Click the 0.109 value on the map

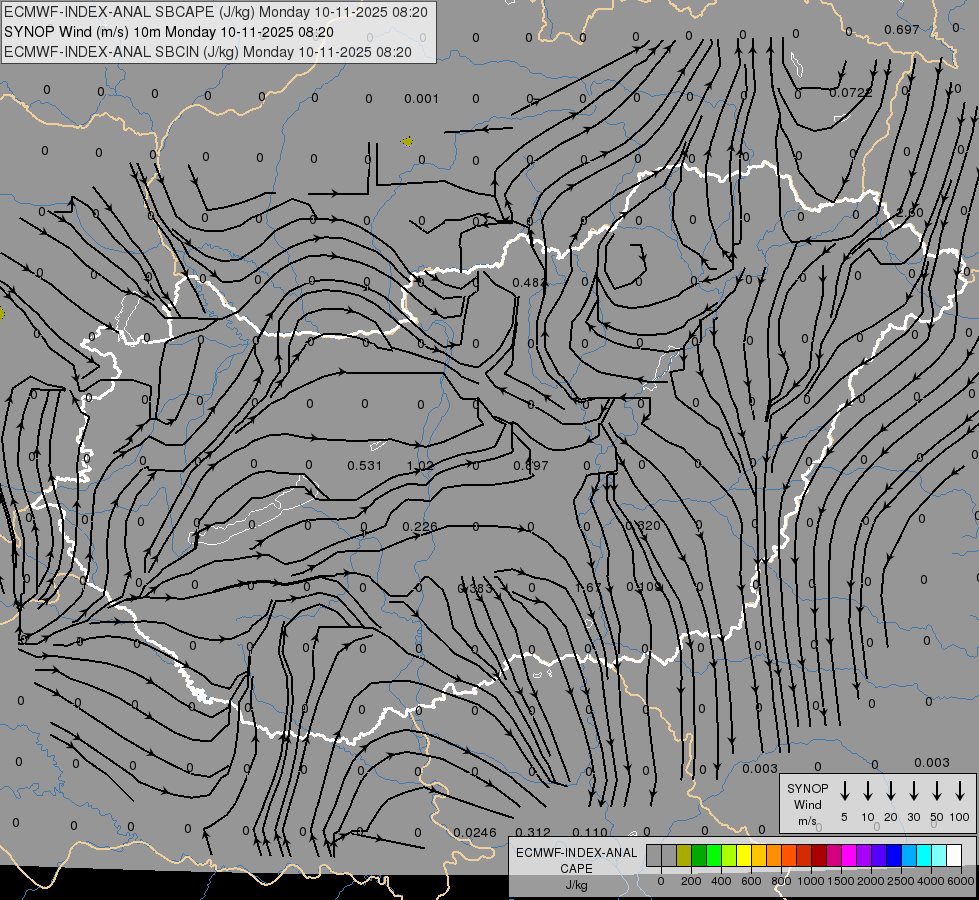pos(644,586)
